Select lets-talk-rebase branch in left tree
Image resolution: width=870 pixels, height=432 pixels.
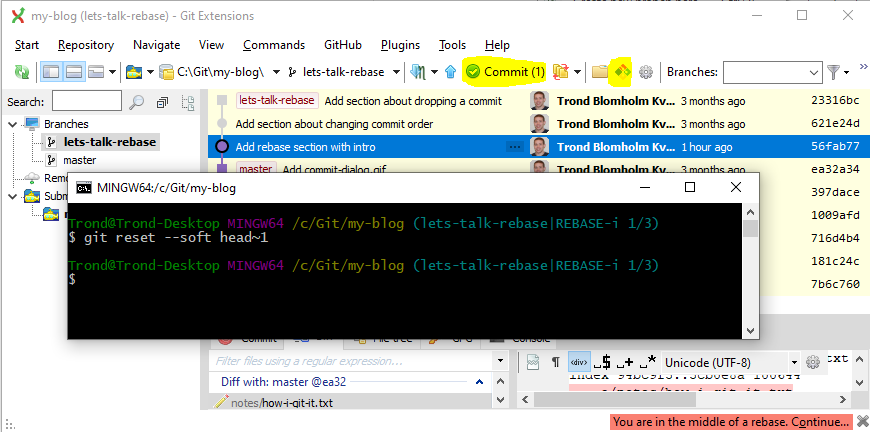point(109,142)
